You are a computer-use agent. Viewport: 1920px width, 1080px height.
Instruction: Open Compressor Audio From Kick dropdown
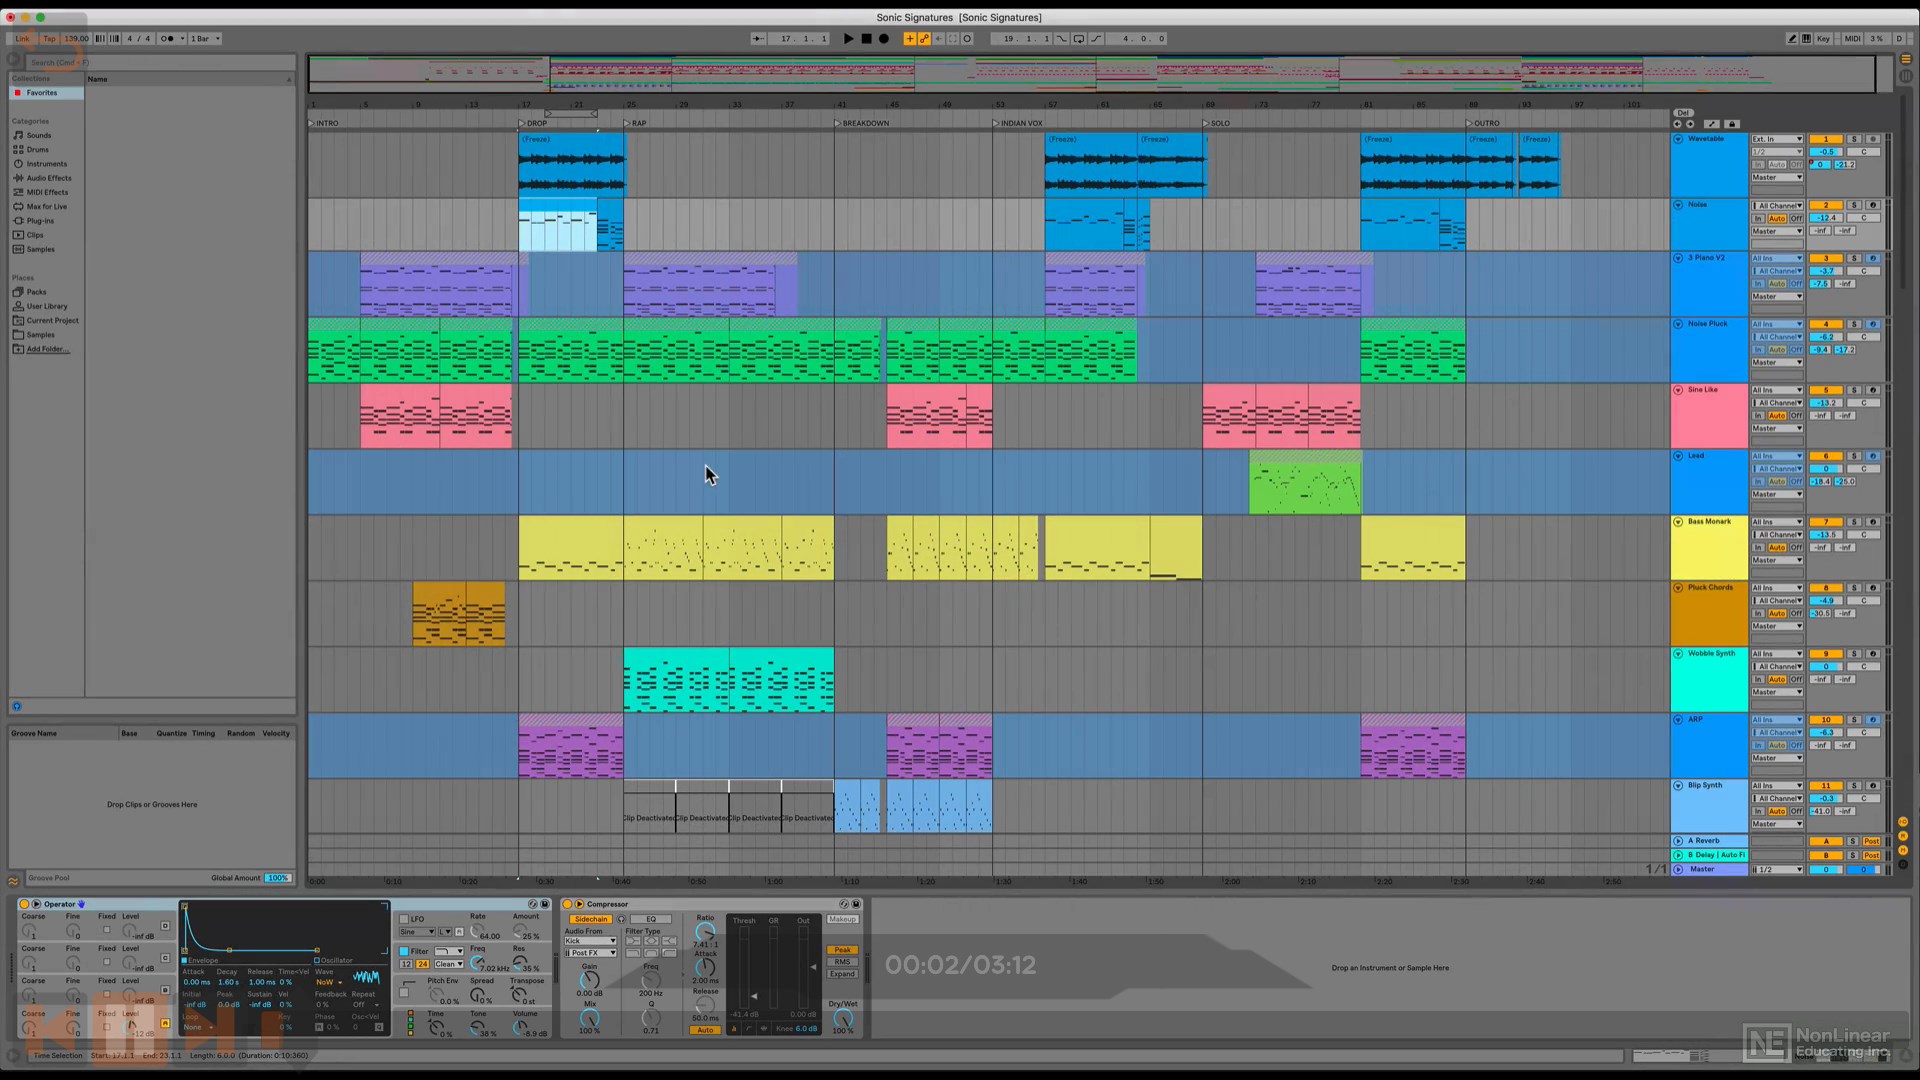click(x=590, y=941)
